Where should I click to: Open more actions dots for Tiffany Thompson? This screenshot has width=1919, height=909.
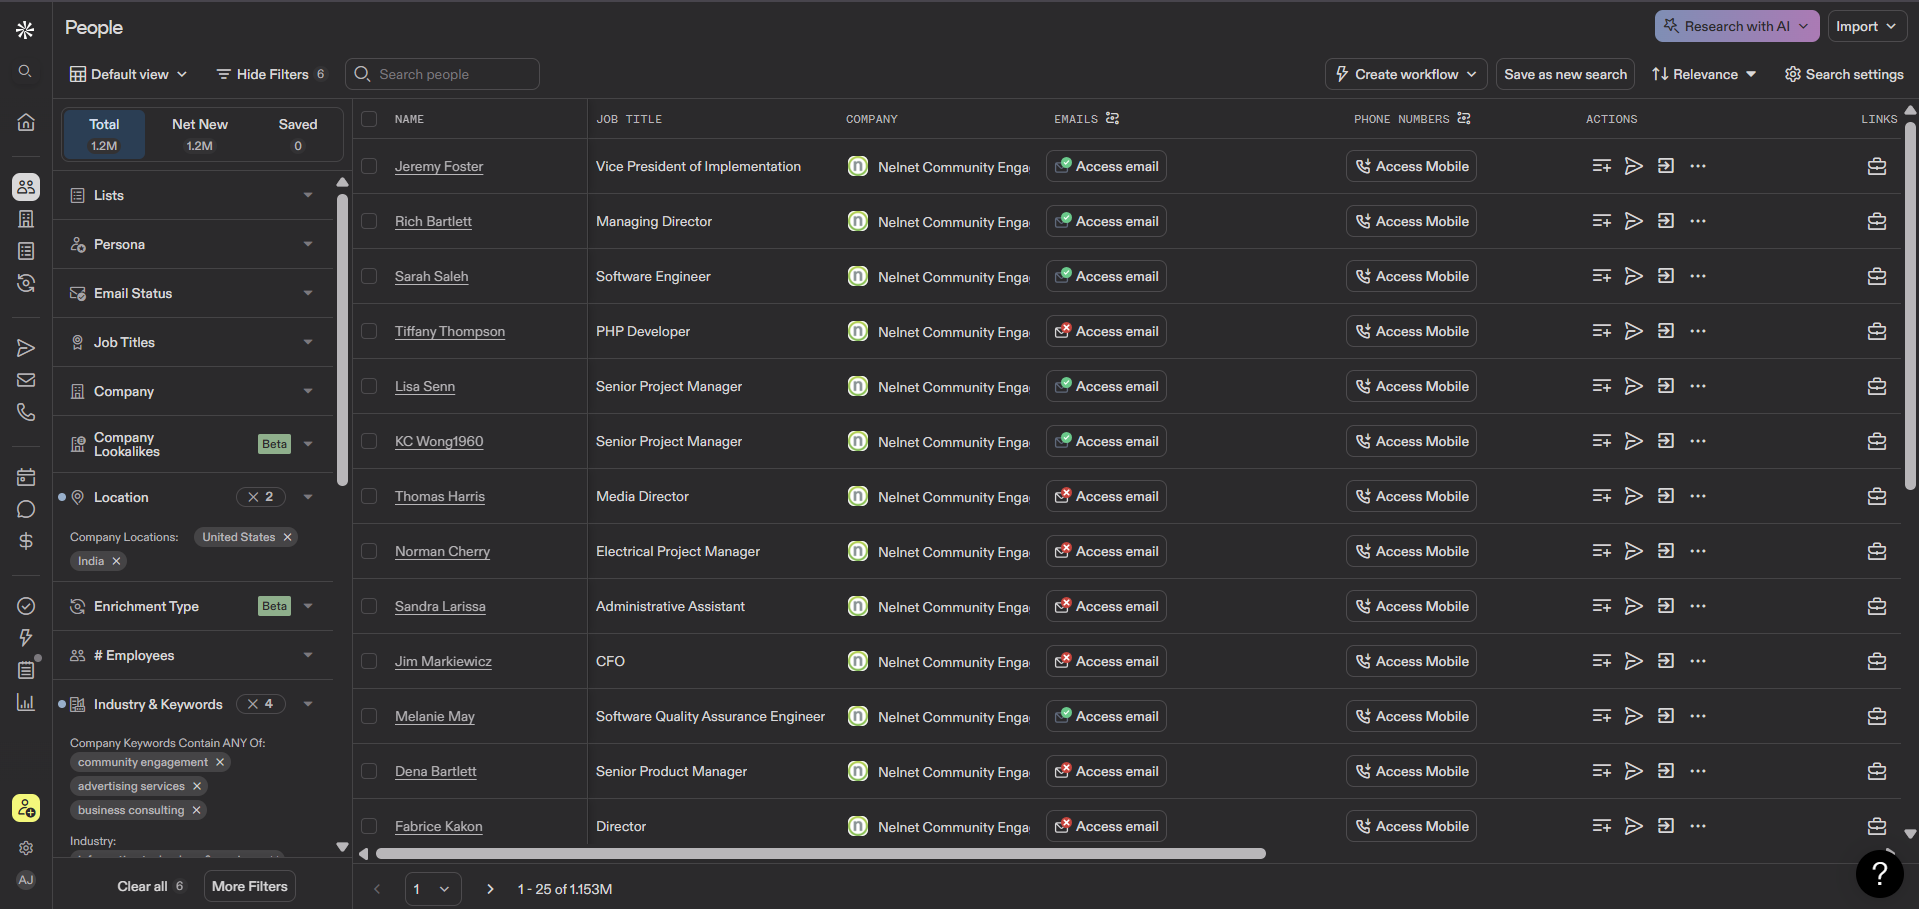pos(1698,331)
